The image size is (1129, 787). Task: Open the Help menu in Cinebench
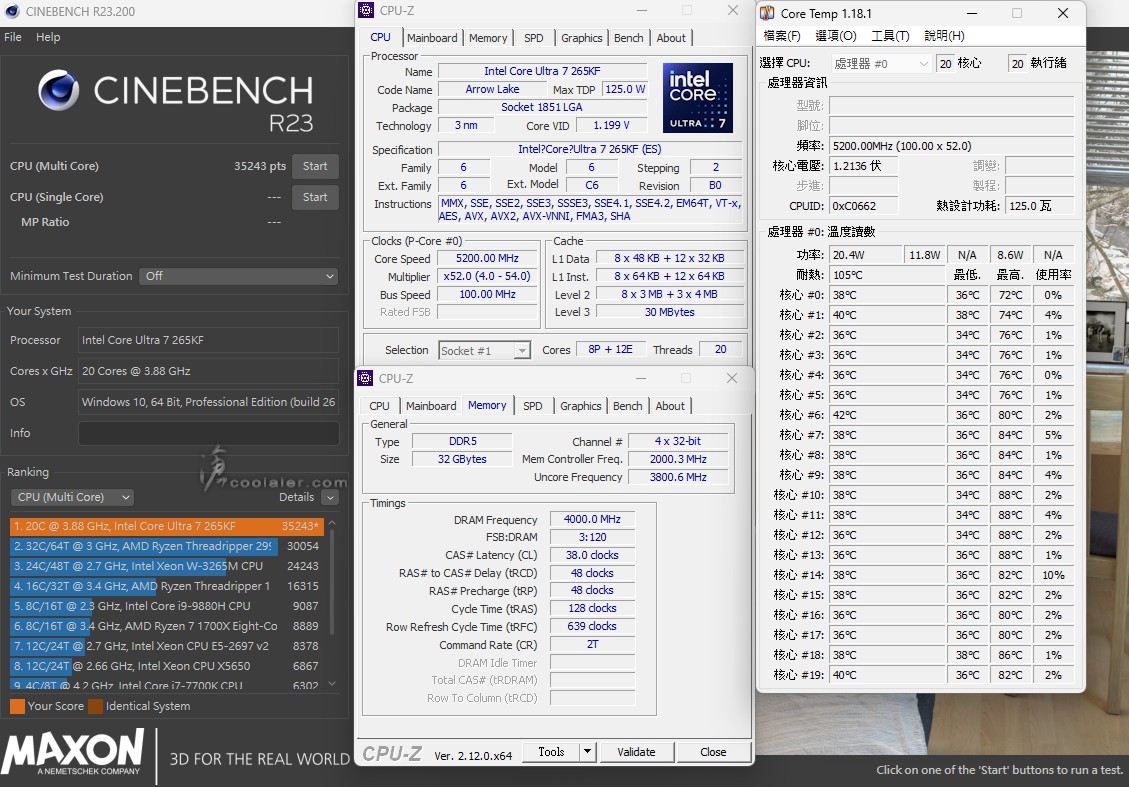[x=48, y=37]
